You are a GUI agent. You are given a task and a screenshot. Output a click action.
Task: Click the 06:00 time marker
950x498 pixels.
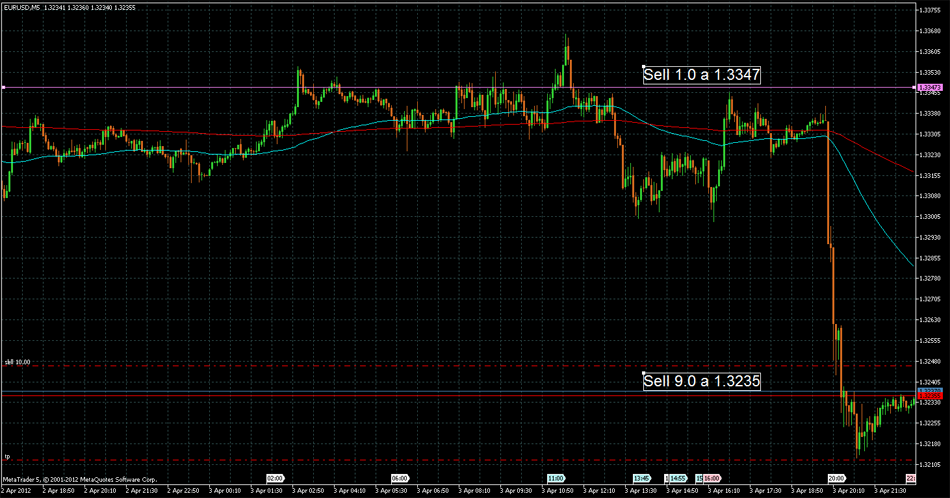point(400,478)
